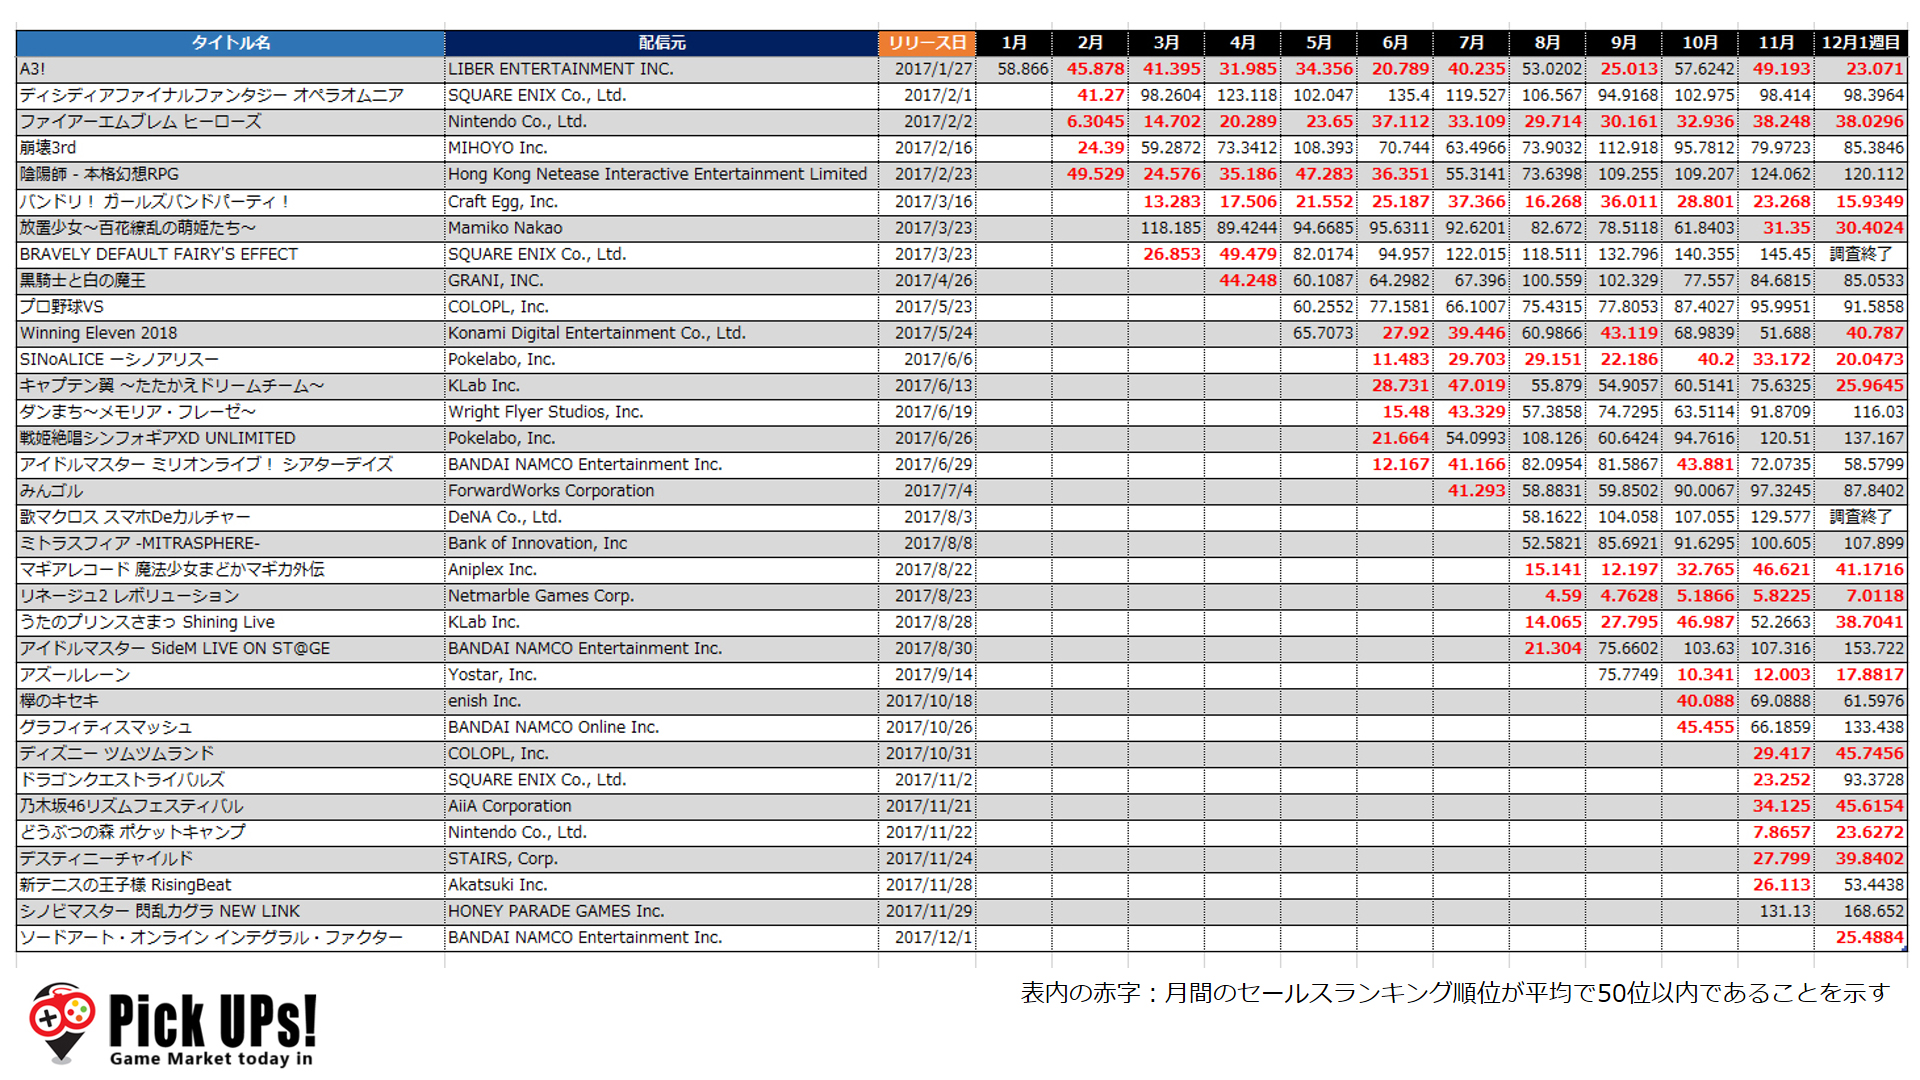Click アイドルマスター SideM LIVE ON ST@GE title
The height and width of the screenshot is (1080, 1920).
(x=230, y=648)
